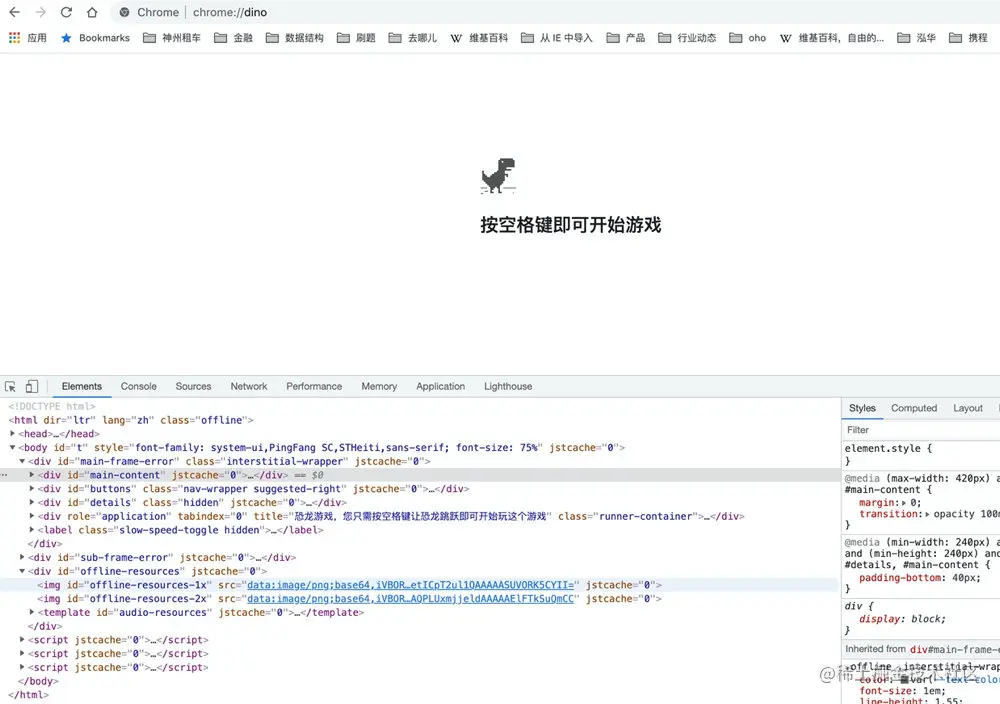Open the offline-resources-1x image data link
Viewport: 1000px width, 704px height.
click(410, 585)
